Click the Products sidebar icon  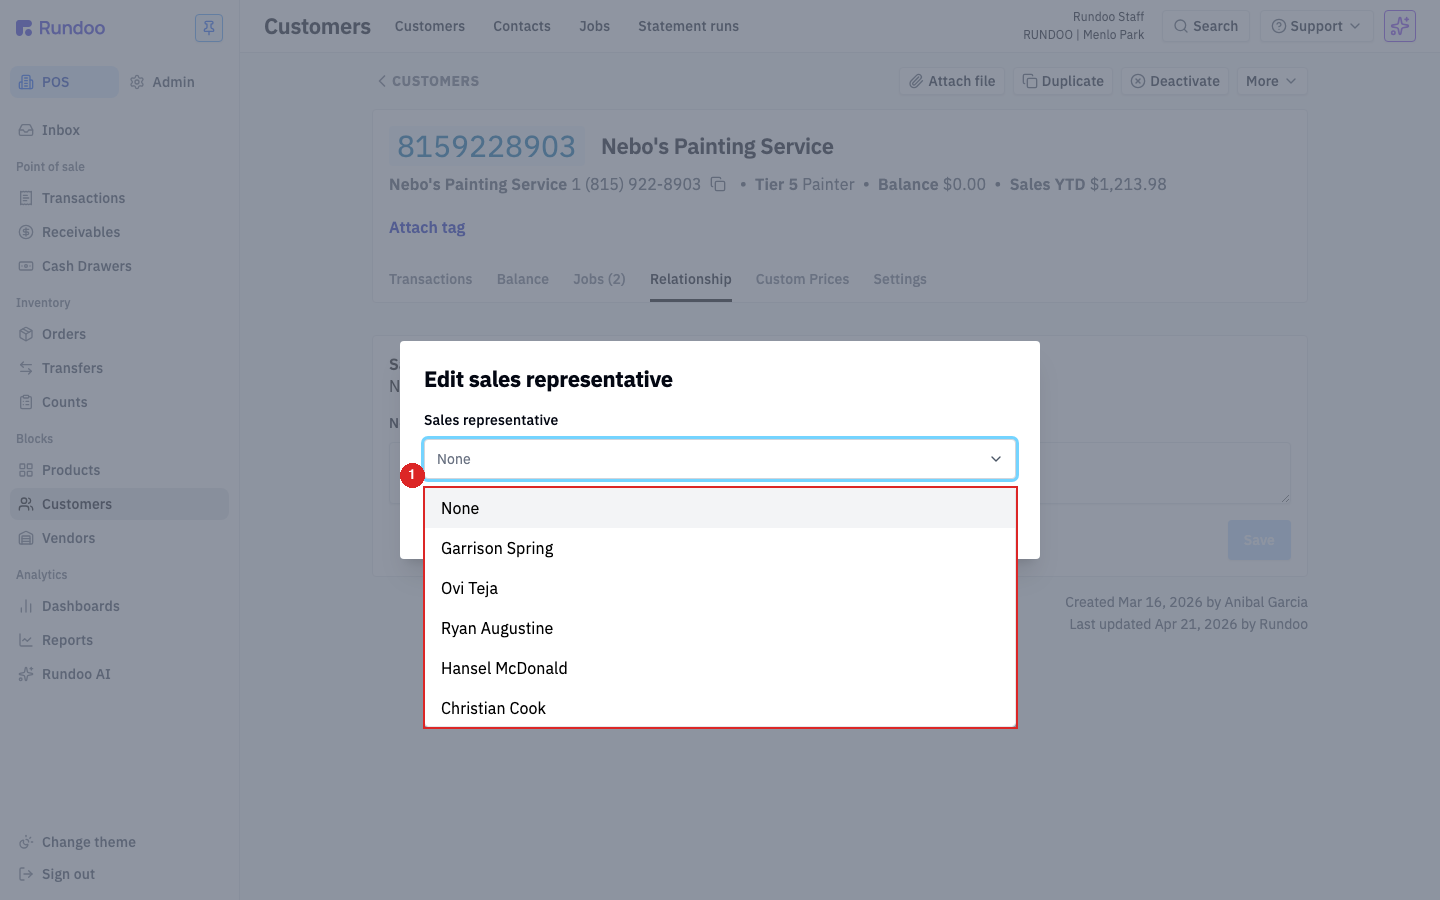click(26, 470)
